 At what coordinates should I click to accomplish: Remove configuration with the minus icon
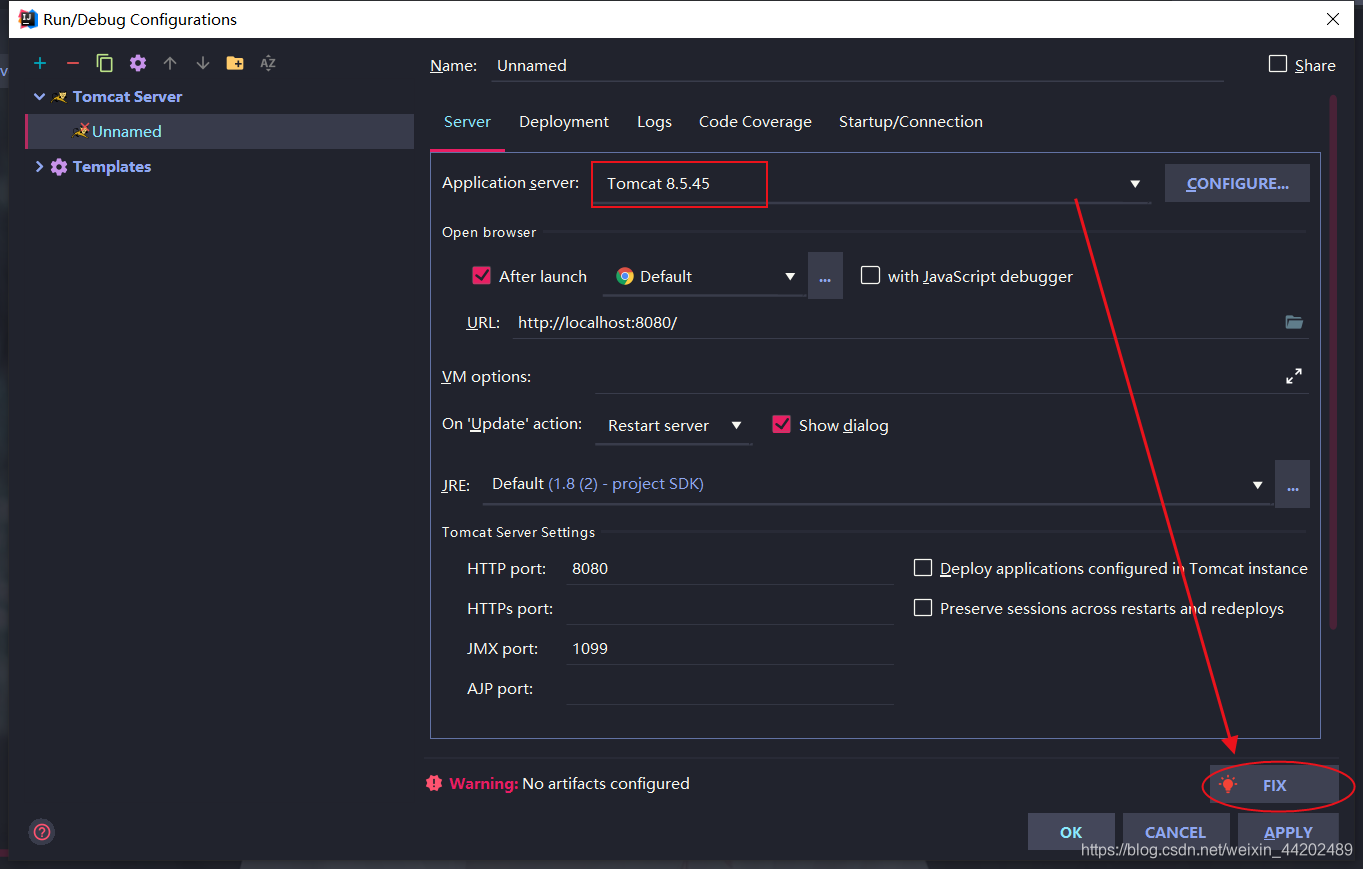(x=72, y=63)
